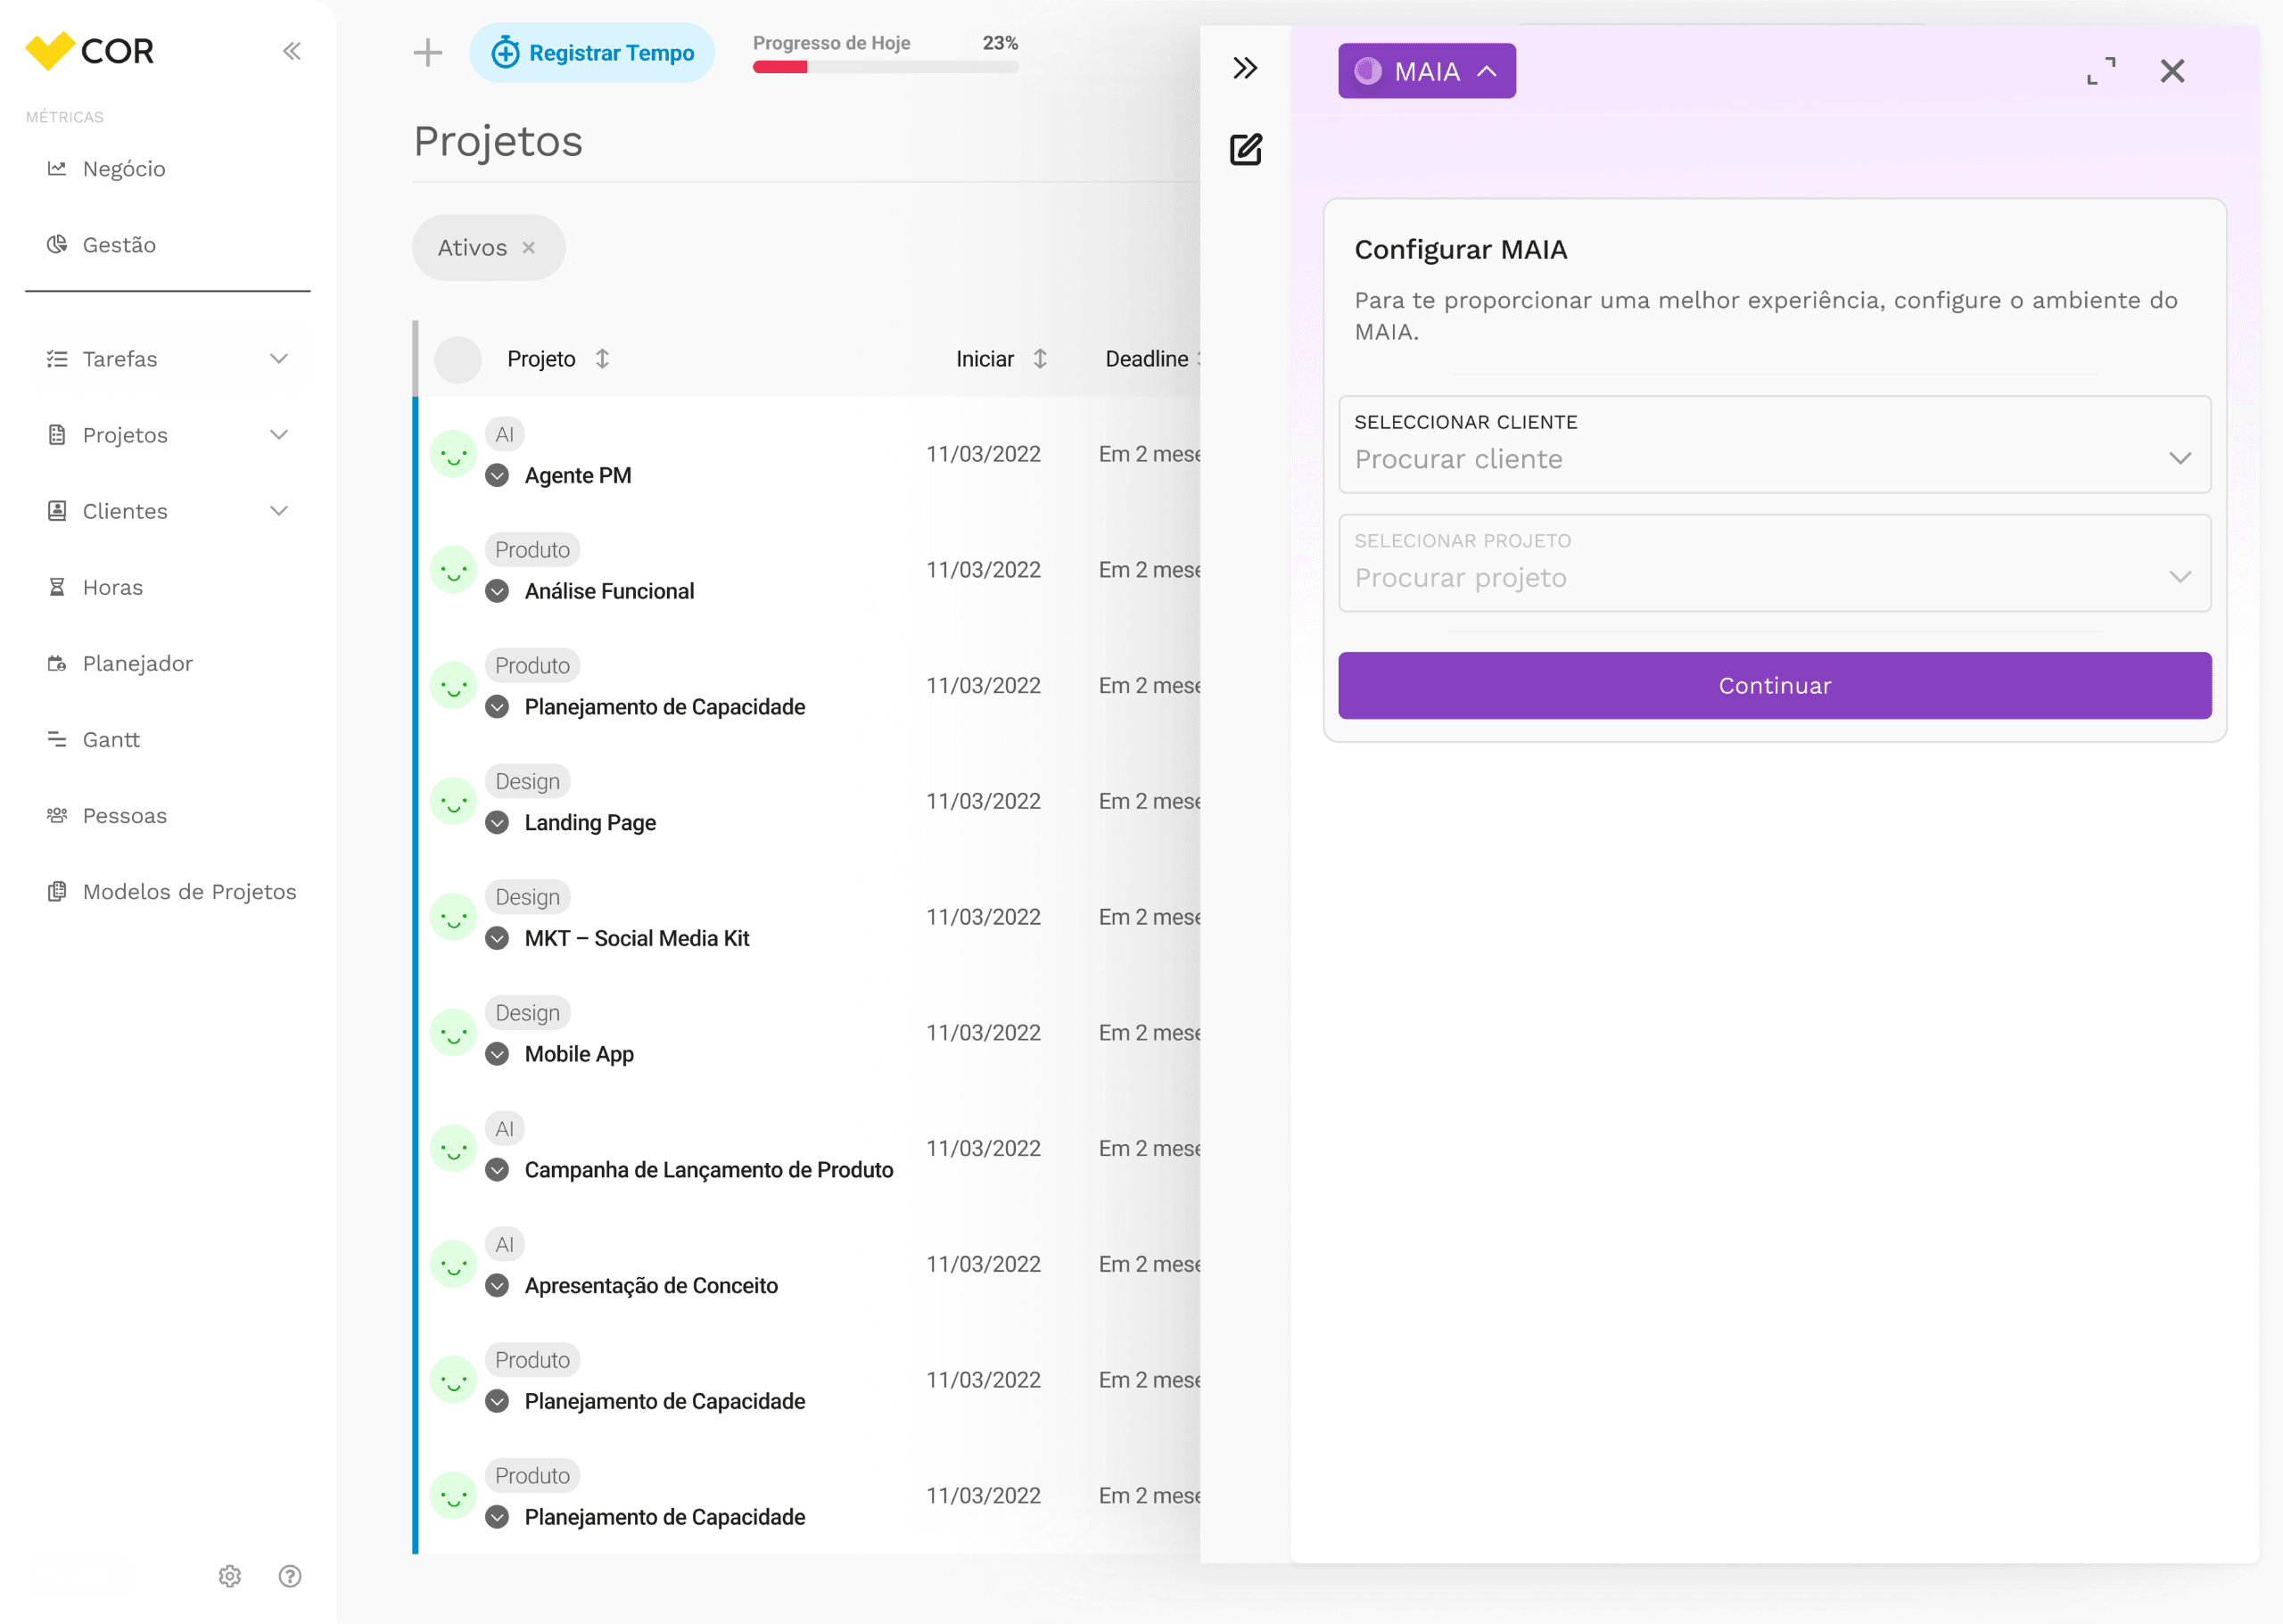Expand Análise Funcional row arrow
The height and width of the screenshot is (1624, 2283).
(497, 592)
